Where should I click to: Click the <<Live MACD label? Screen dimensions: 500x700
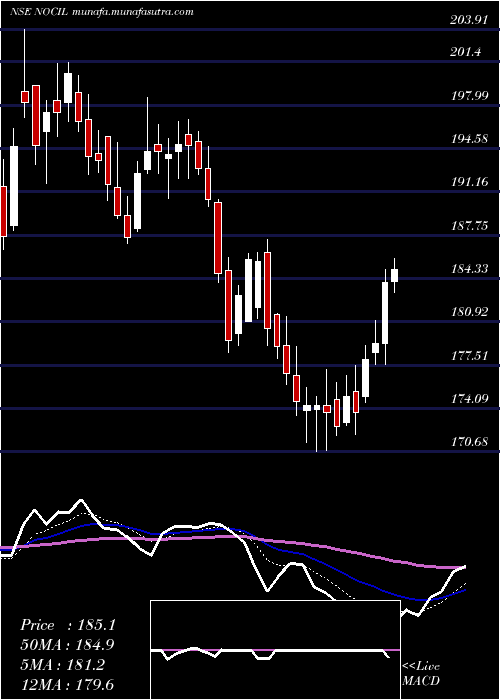click(421, 673)
